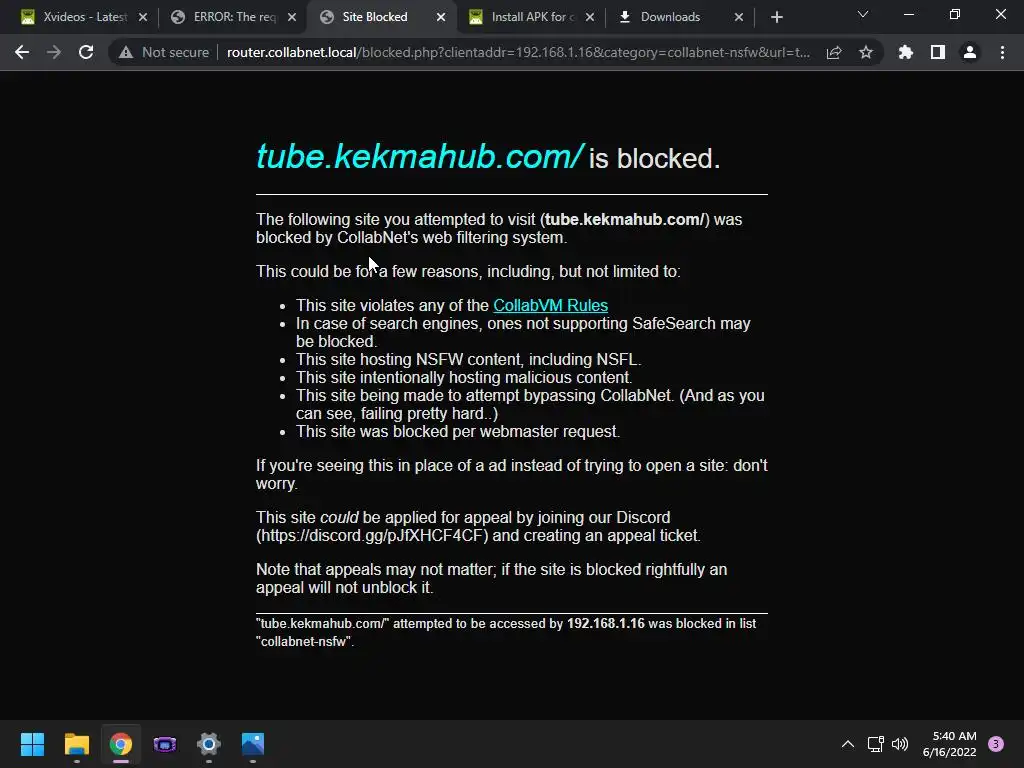Close the Site Blocked tab

tap(441, 17)
